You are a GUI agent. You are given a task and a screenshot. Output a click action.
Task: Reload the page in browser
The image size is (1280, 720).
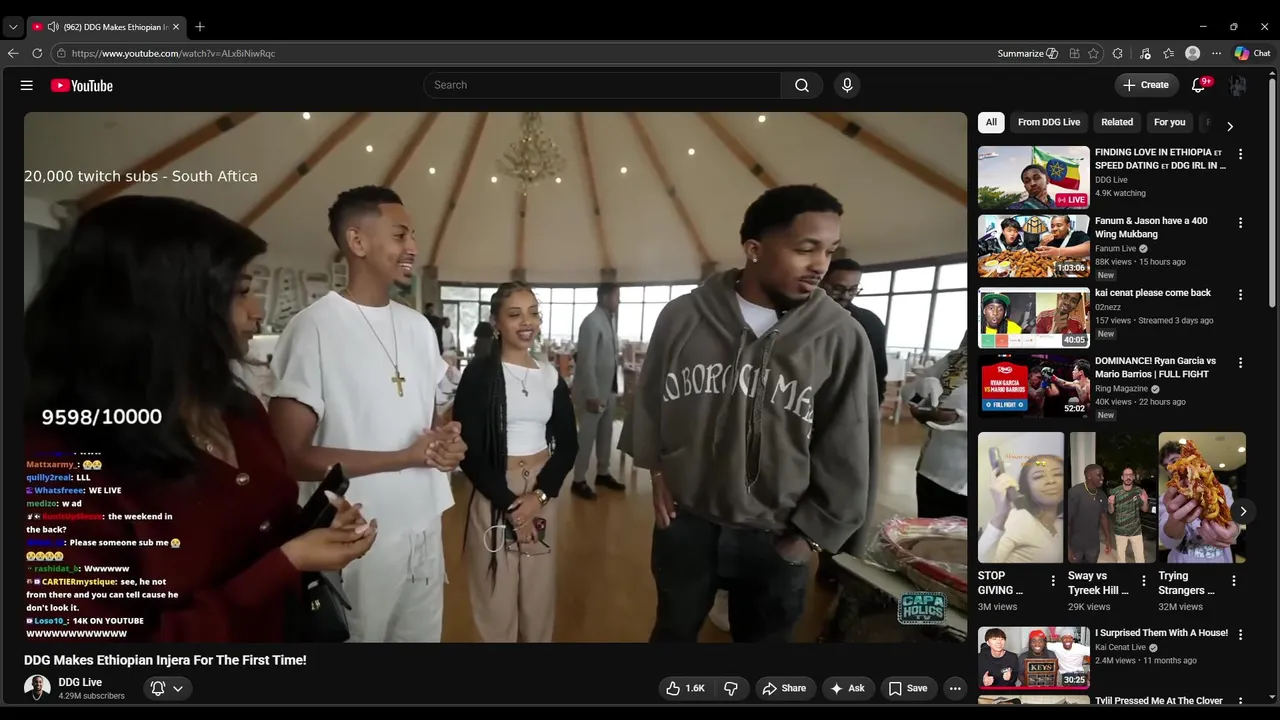[x=37, y=53]
